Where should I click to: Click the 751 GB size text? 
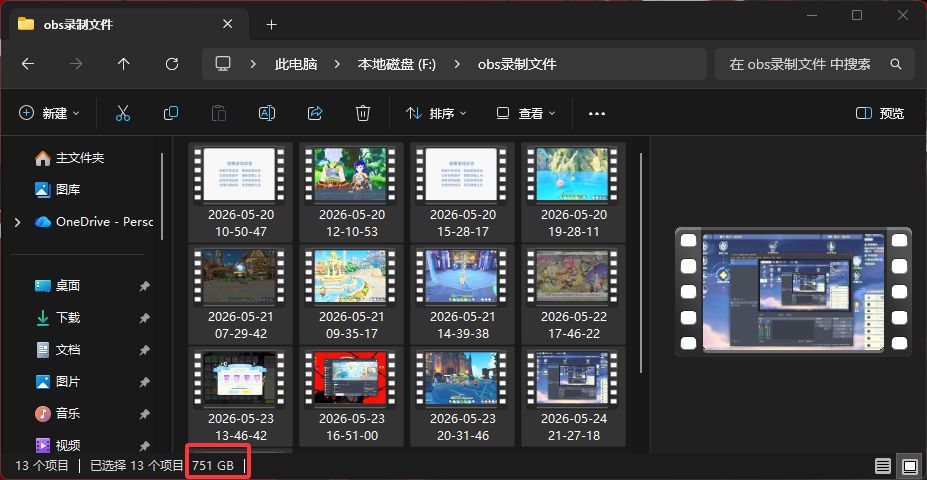coord(212,465)
